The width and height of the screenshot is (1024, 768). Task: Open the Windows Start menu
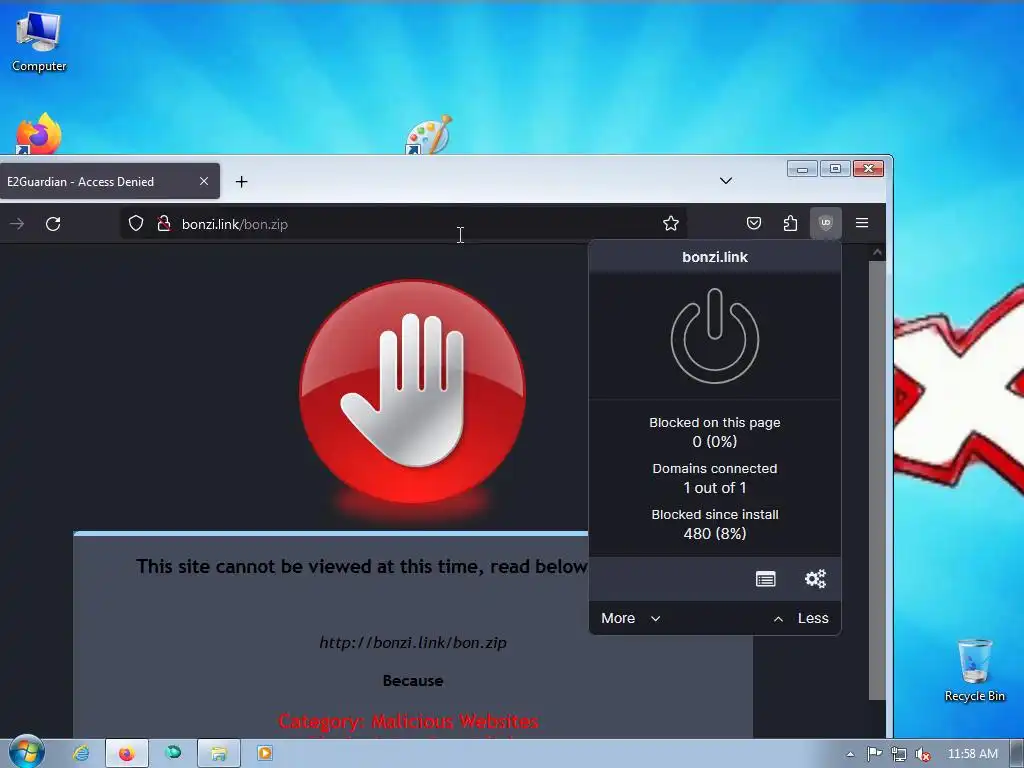click(27, 752)
